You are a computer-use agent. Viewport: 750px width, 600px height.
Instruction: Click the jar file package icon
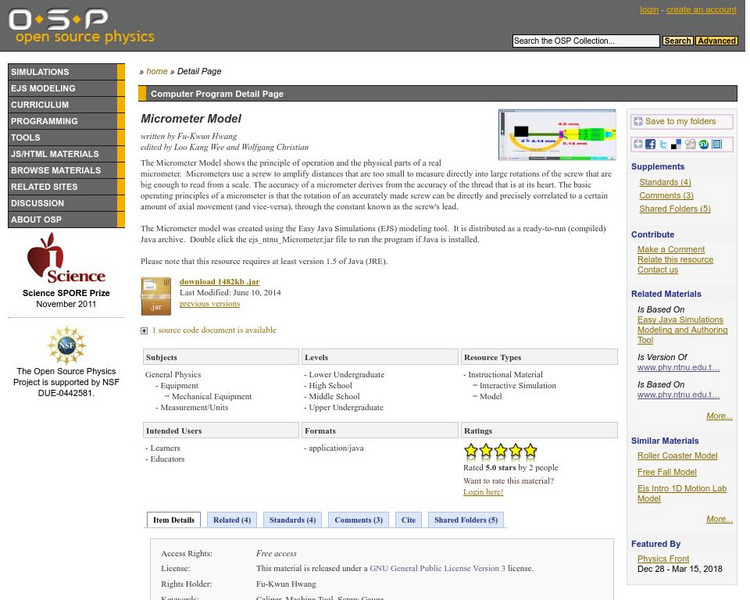tap(156, 296)
